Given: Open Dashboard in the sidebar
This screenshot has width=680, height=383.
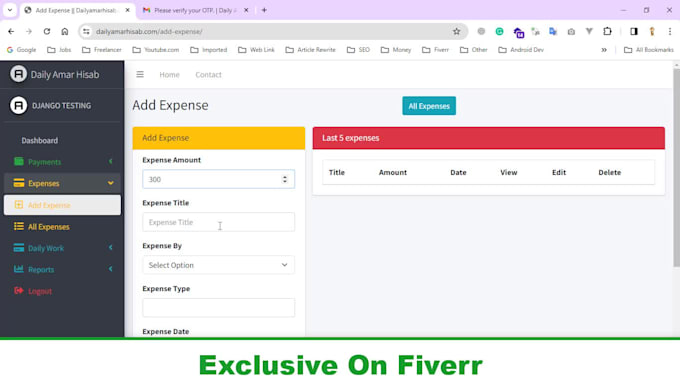Looking at the screenshot, I should coord(39,141).
